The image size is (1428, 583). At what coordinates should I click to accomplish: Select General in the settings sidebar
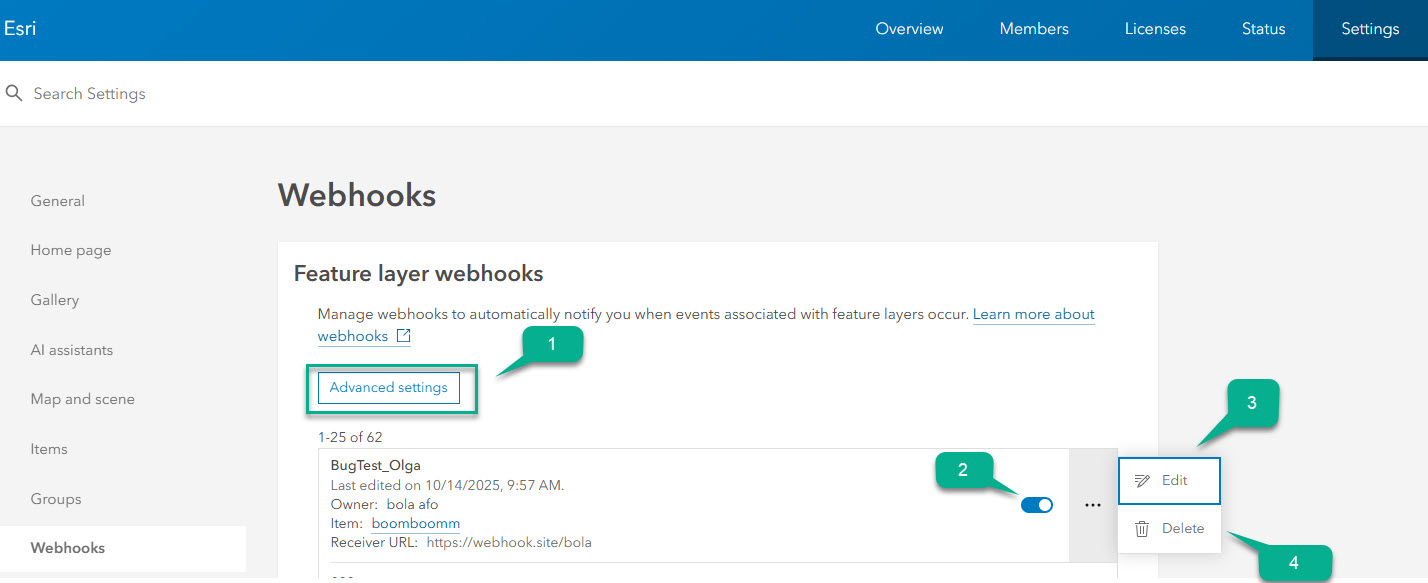pos(57,200)
